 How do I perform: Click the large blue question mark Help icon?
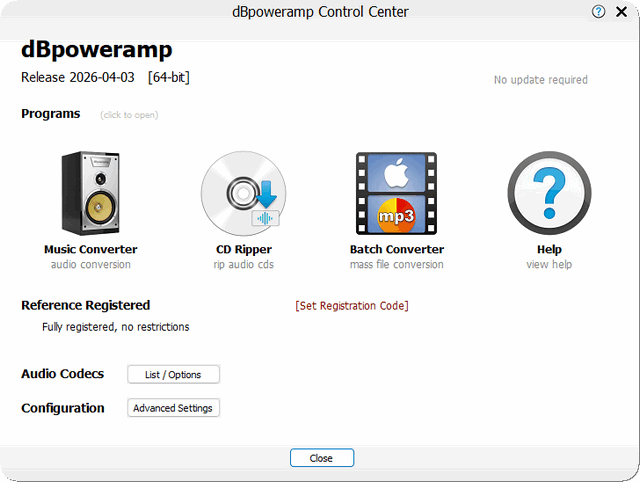pyautogui.click(x=549, y=192)
